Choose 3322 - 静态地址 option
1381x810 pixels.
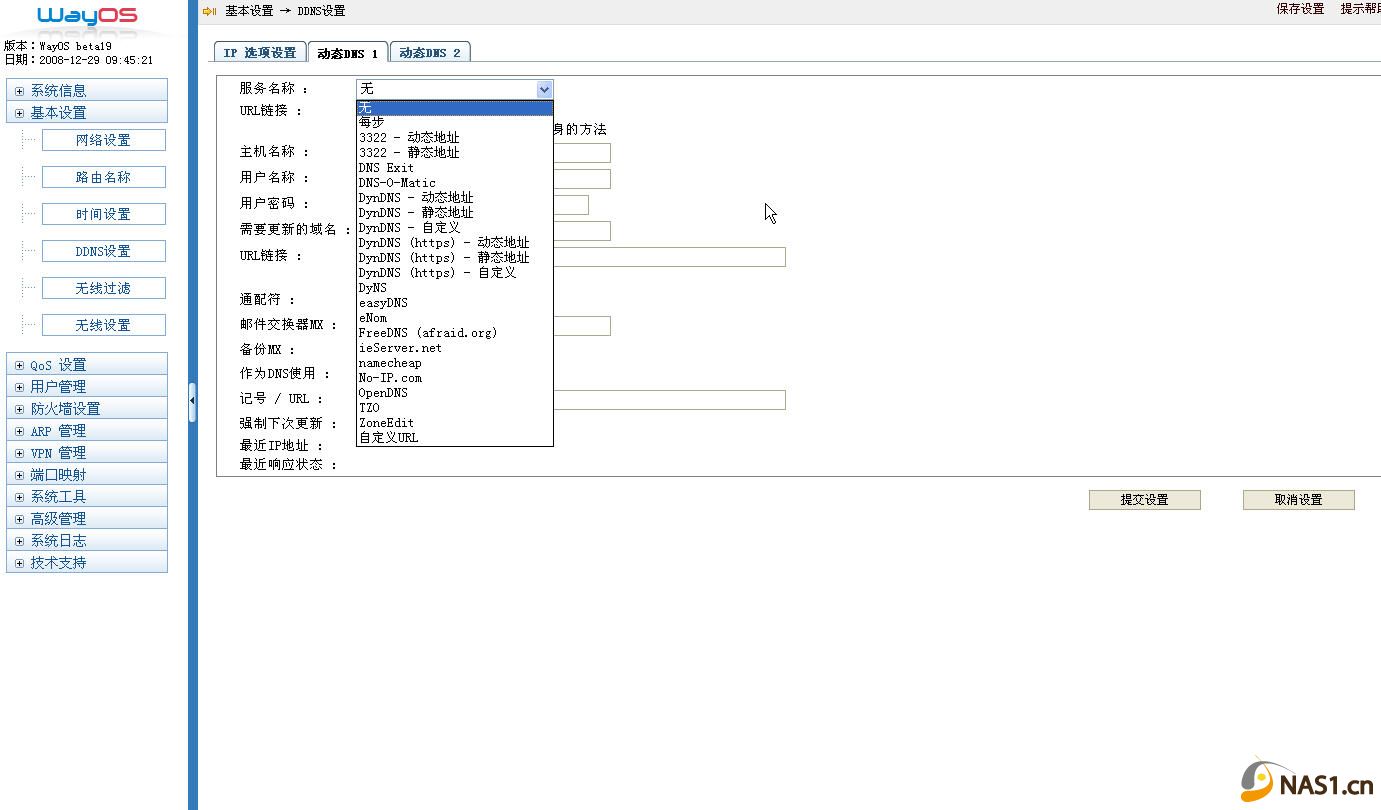click(x=455, y=152)
